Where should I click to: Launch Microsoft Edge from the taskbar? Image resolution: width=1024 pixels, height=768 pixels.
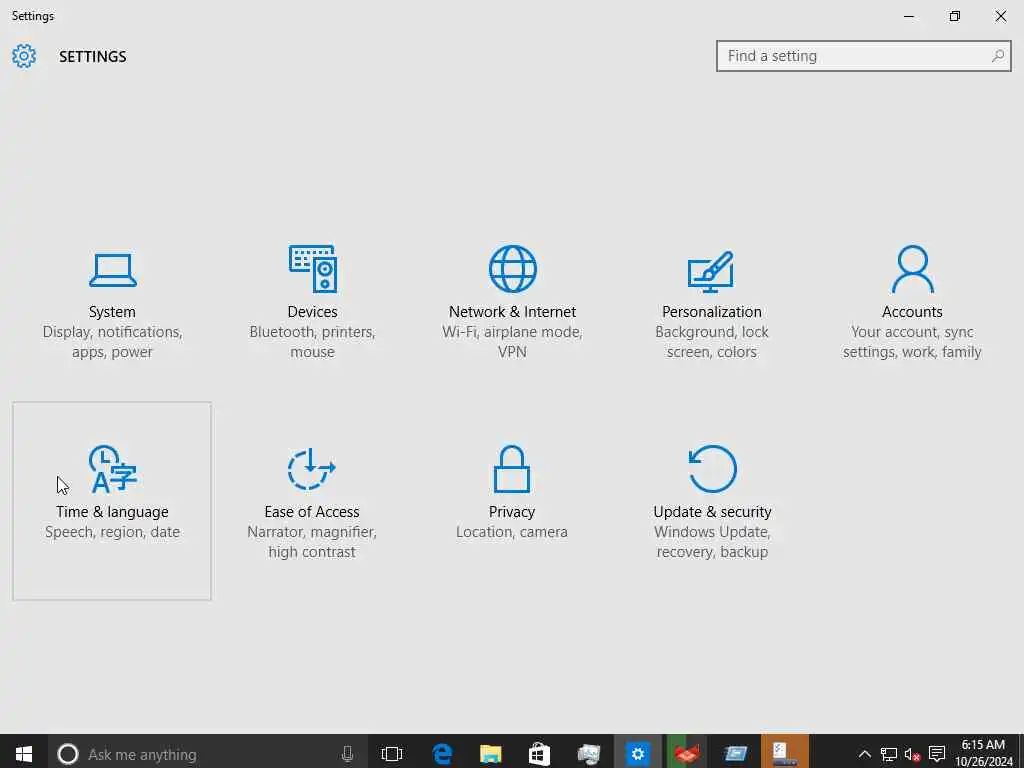(x=442, y=754)
